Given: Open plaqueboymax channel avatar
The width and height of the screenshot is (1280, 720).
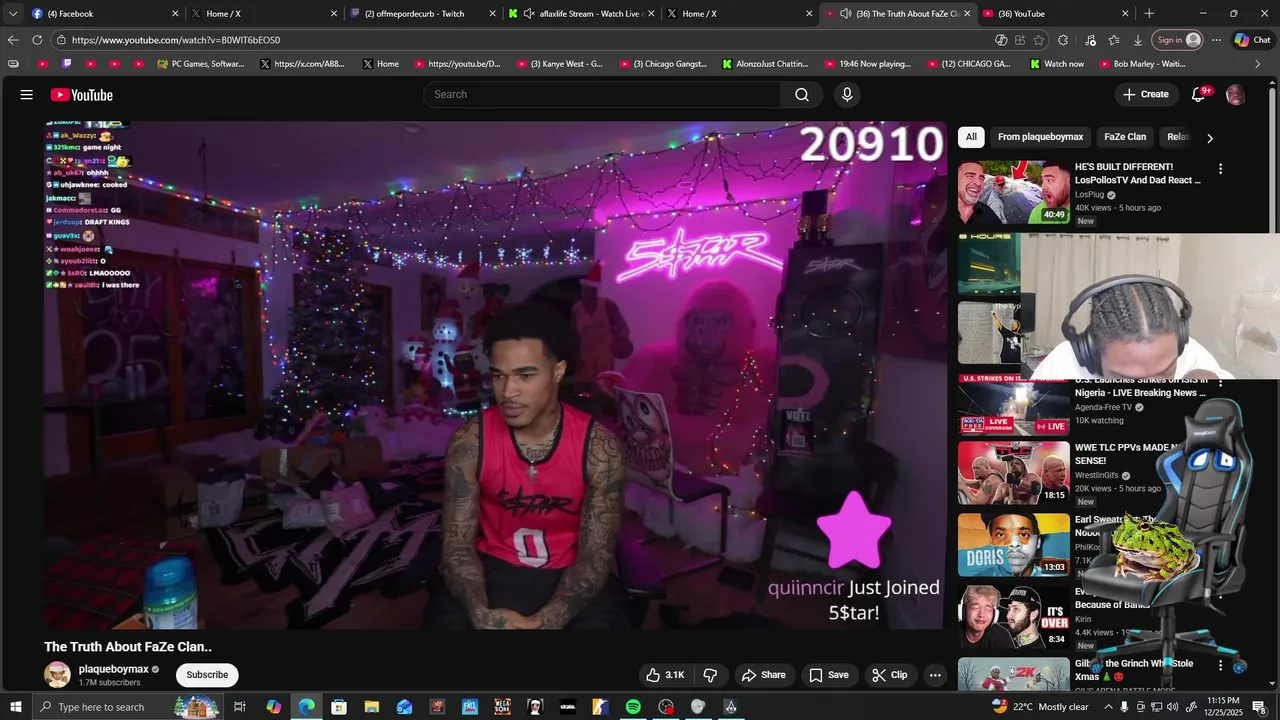Looking at the screenshot, I should [57, 674].
